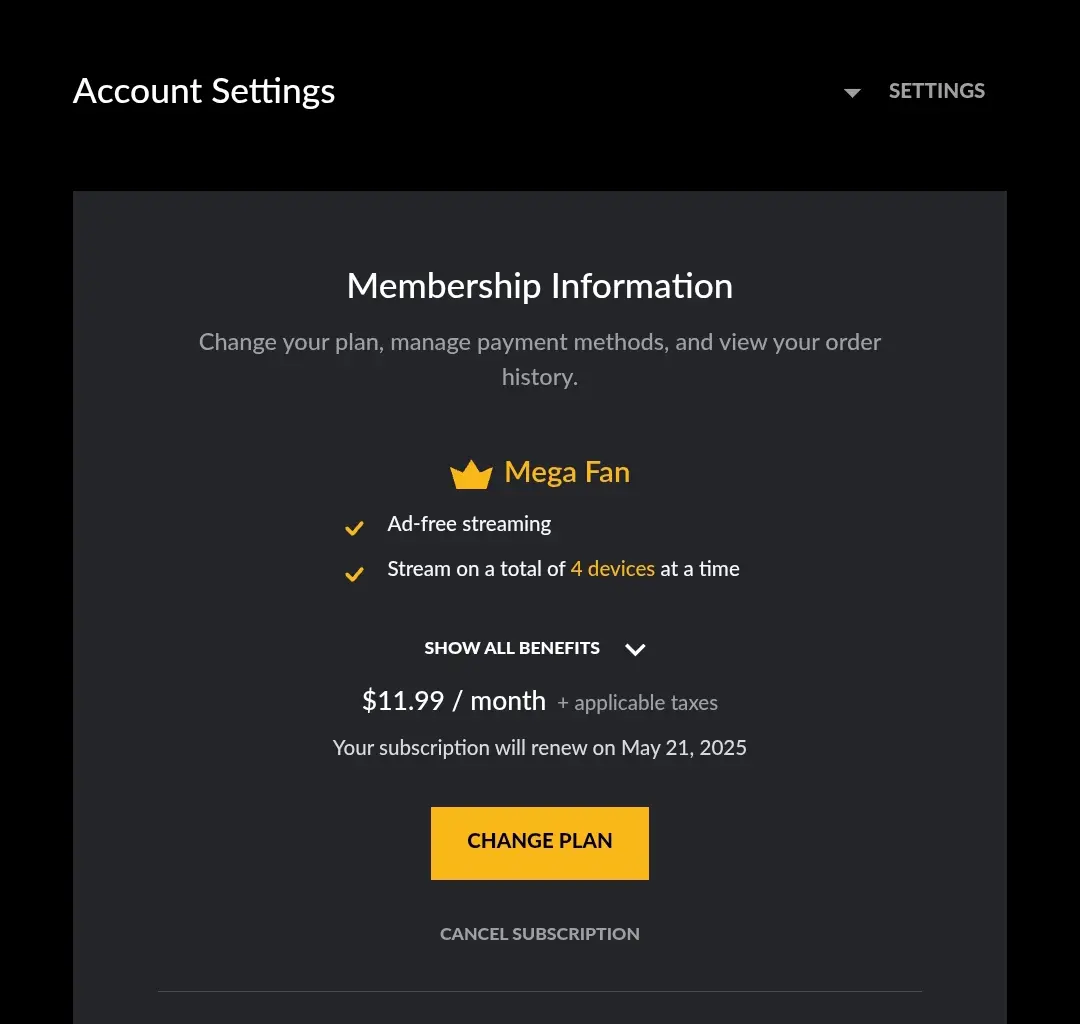Click the Membership Information heading
Screen dimensions: 1080x1024
[x=540, y=286]
